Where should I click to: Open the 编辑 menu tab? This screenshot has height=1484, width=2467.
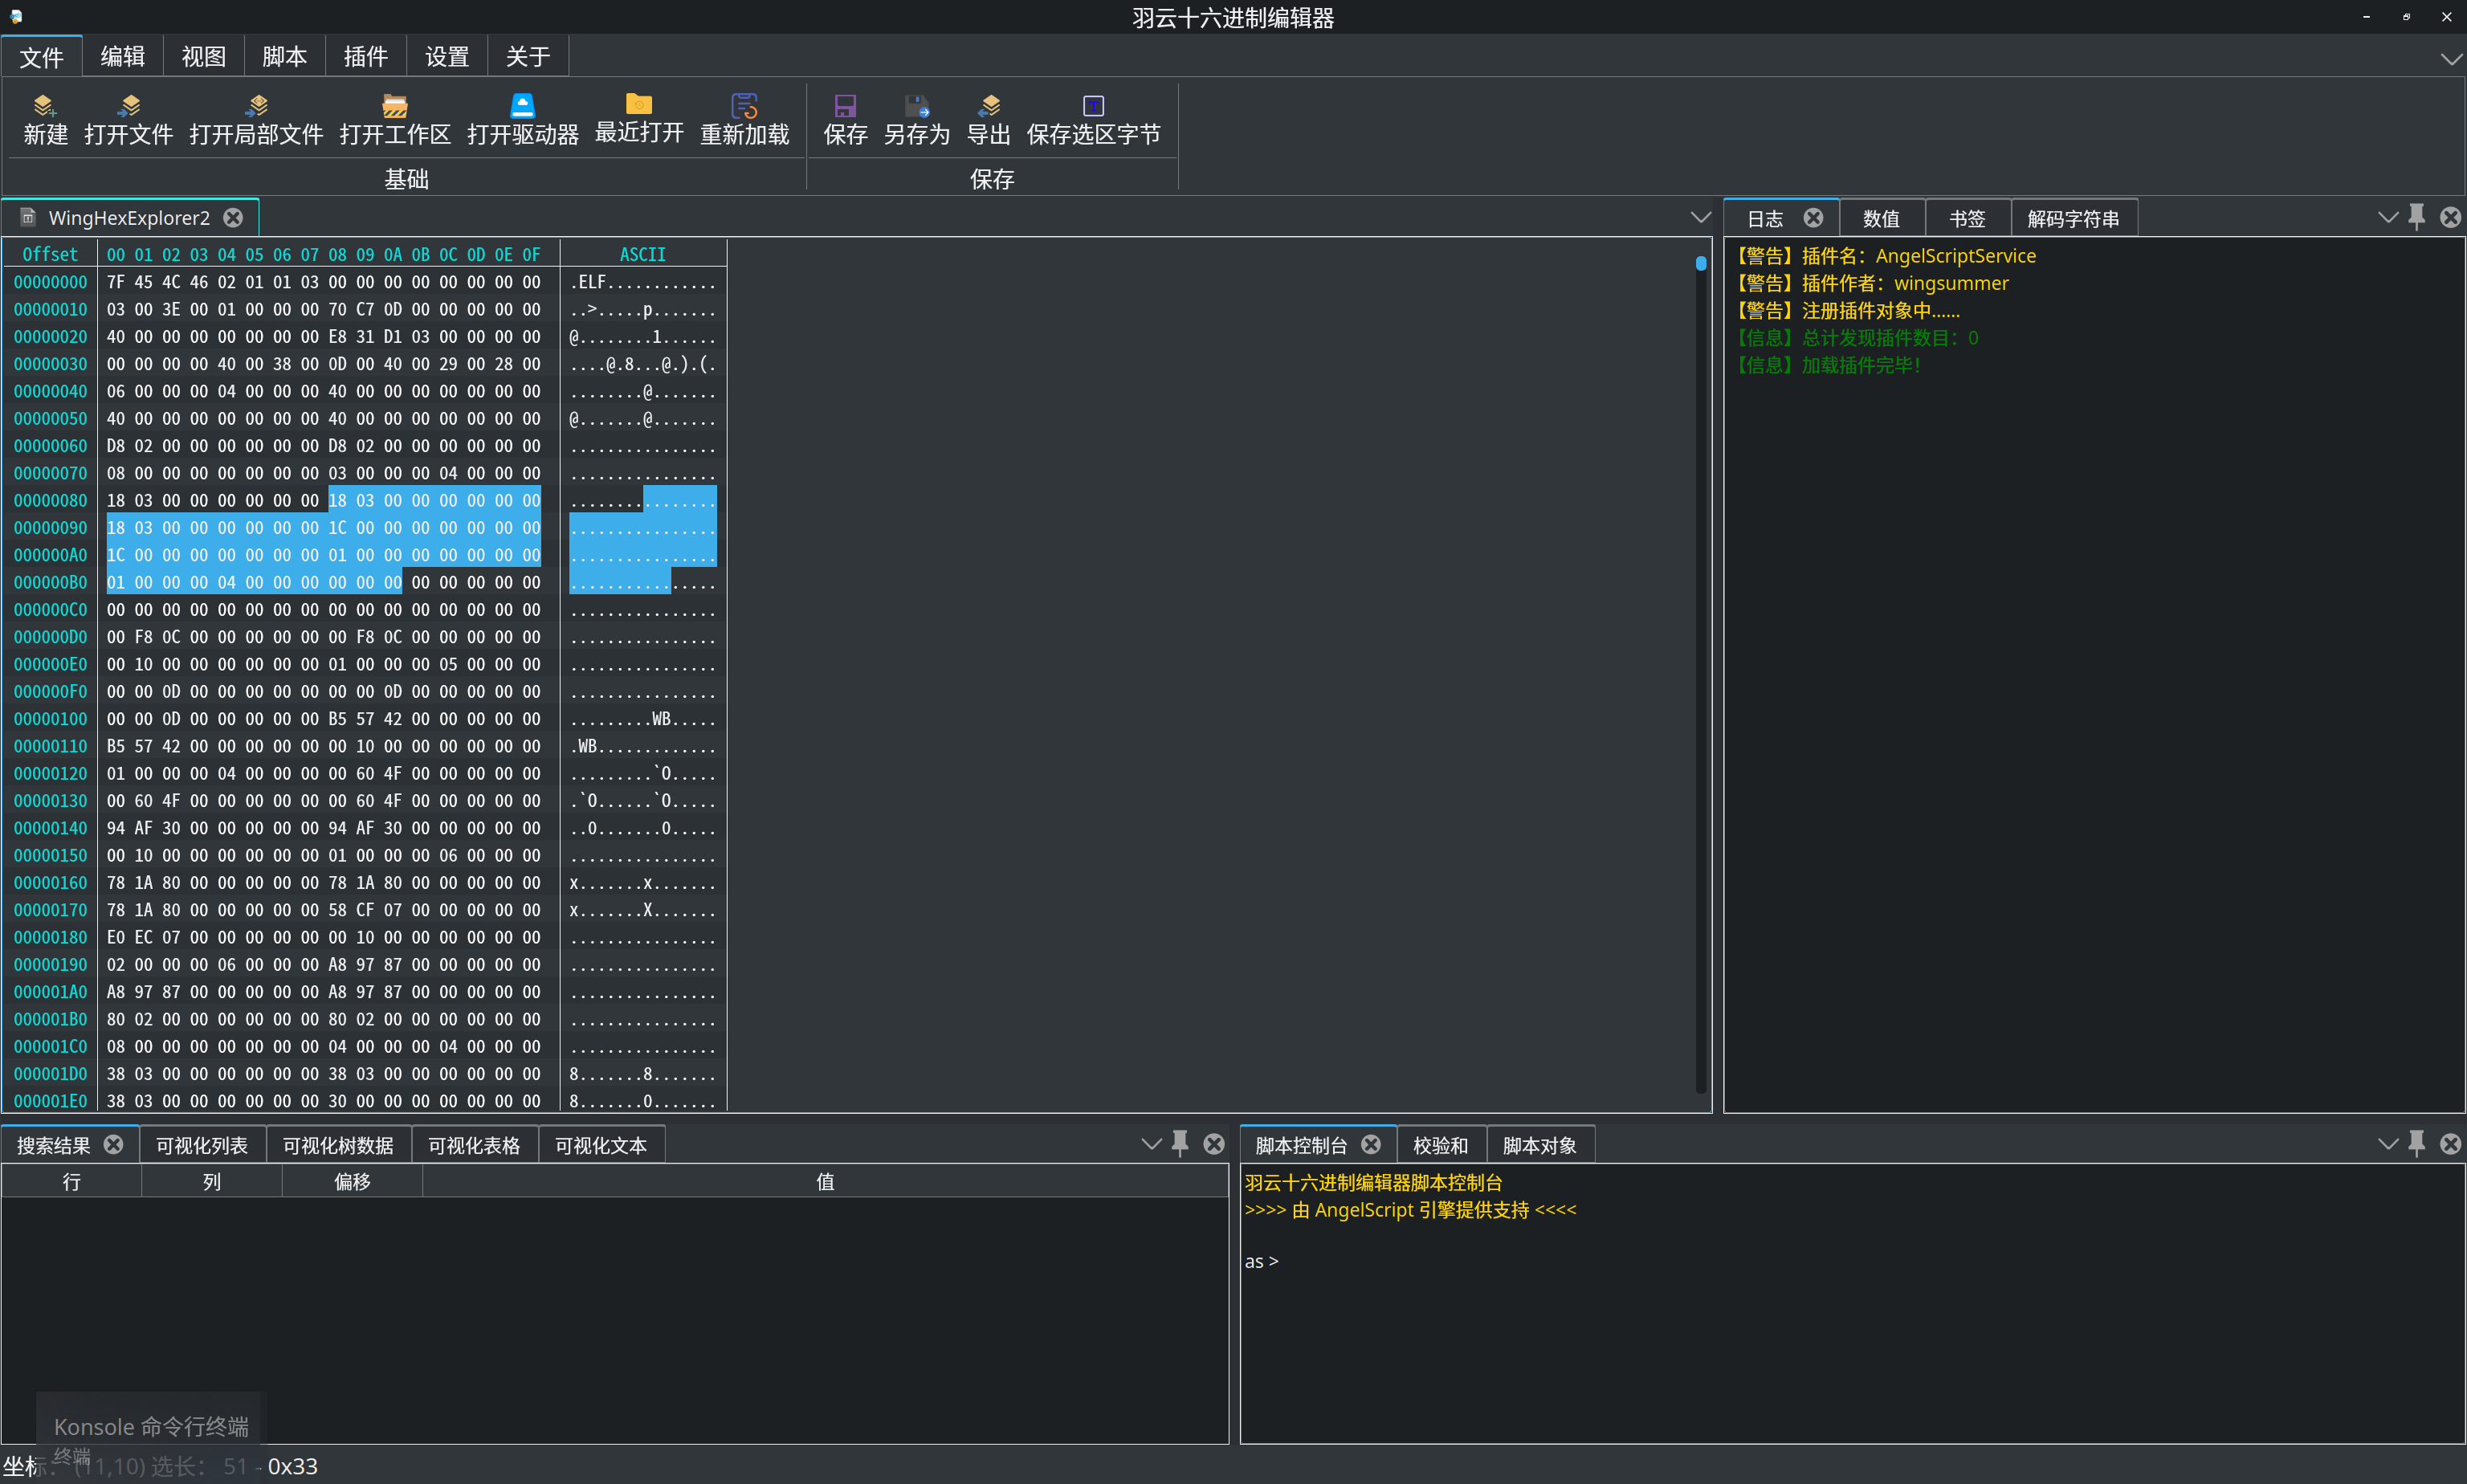[123, 57]
